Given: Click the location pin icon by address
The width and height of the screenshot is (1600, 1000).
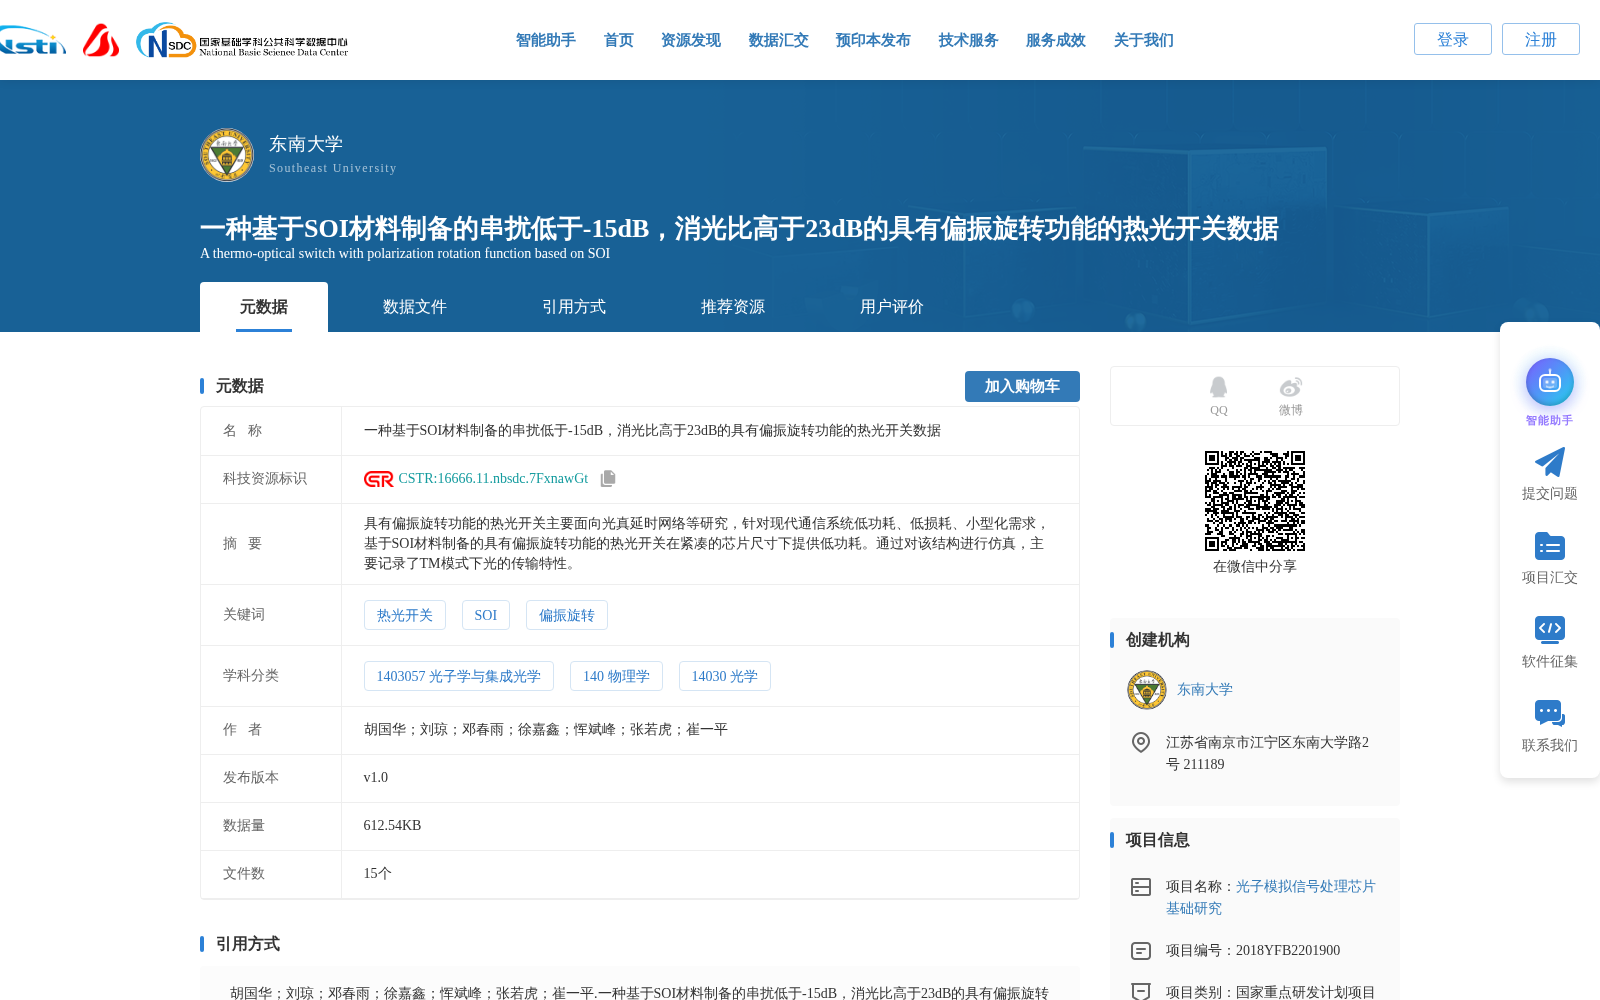Looking at the screenshot, I should click(x=1140, y=742).
